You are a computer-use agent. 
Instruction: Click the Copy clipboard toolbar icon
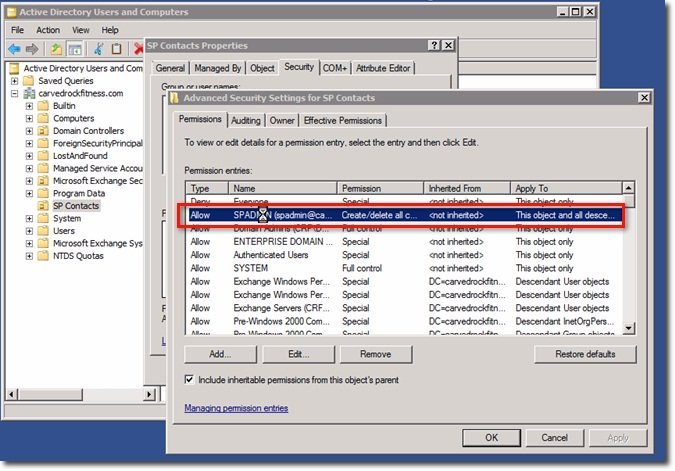pos(116,49)
